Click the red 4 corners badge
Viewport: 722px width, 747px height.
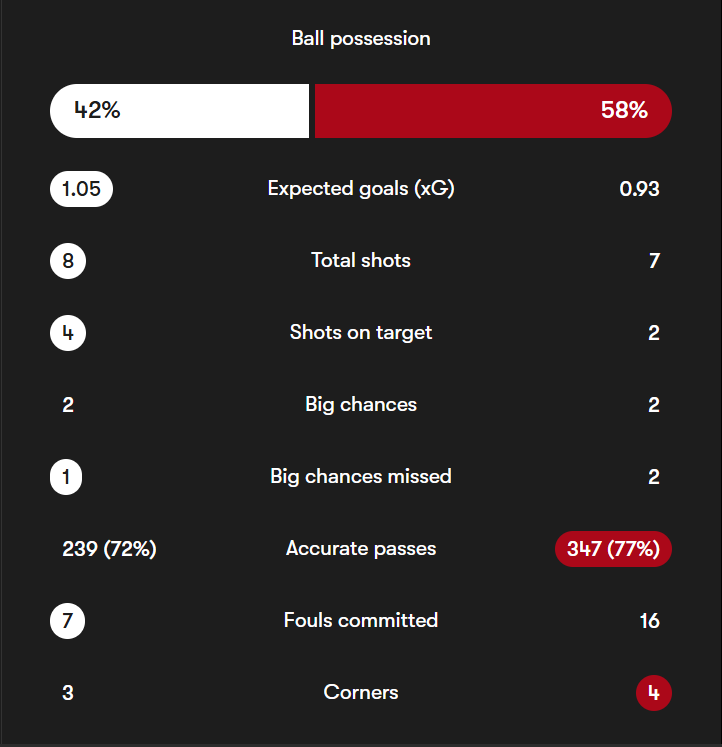pyautogui.click(x=654, y=692)
